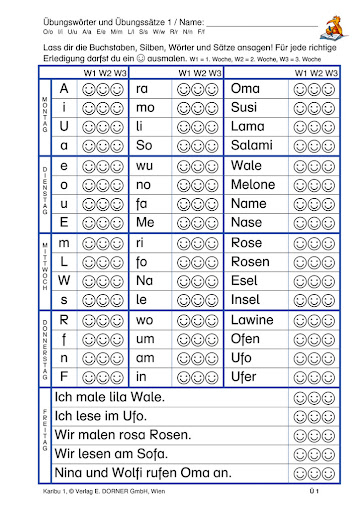Click the middle smiley beside Ich lese im Ufo
The image size is (362, 512).
pyautogui.click(x=314, y=417)
